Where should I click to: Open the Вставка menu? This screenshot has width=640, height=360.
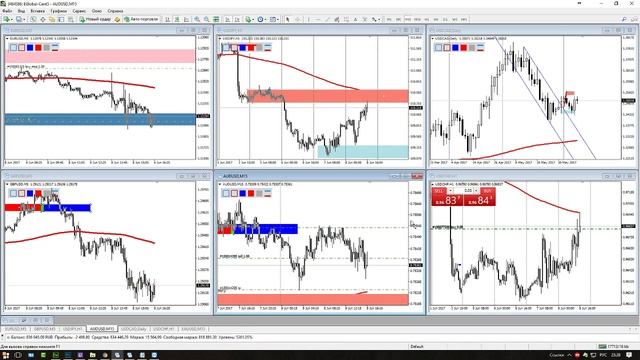tap(38, 11)
